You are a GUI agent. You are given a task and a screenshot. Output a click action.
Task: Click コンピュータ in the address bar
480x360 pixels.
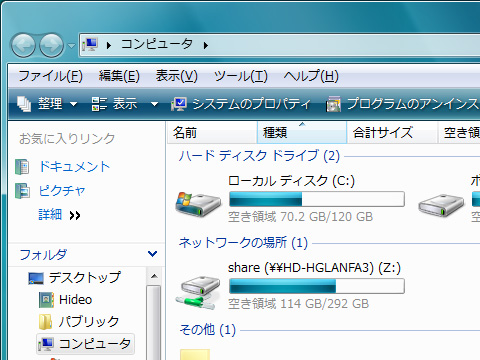(x=157, y=44)
